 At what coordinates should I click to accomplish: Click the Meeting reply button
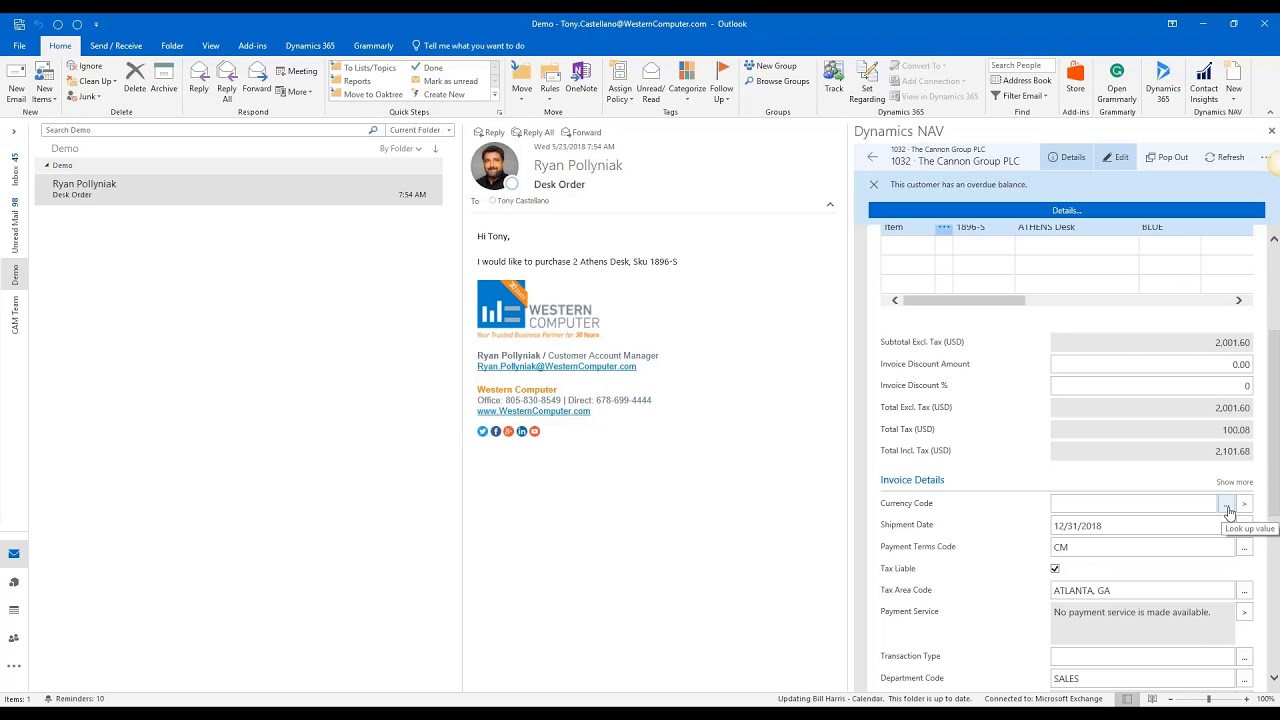click(x=296, y=71)
